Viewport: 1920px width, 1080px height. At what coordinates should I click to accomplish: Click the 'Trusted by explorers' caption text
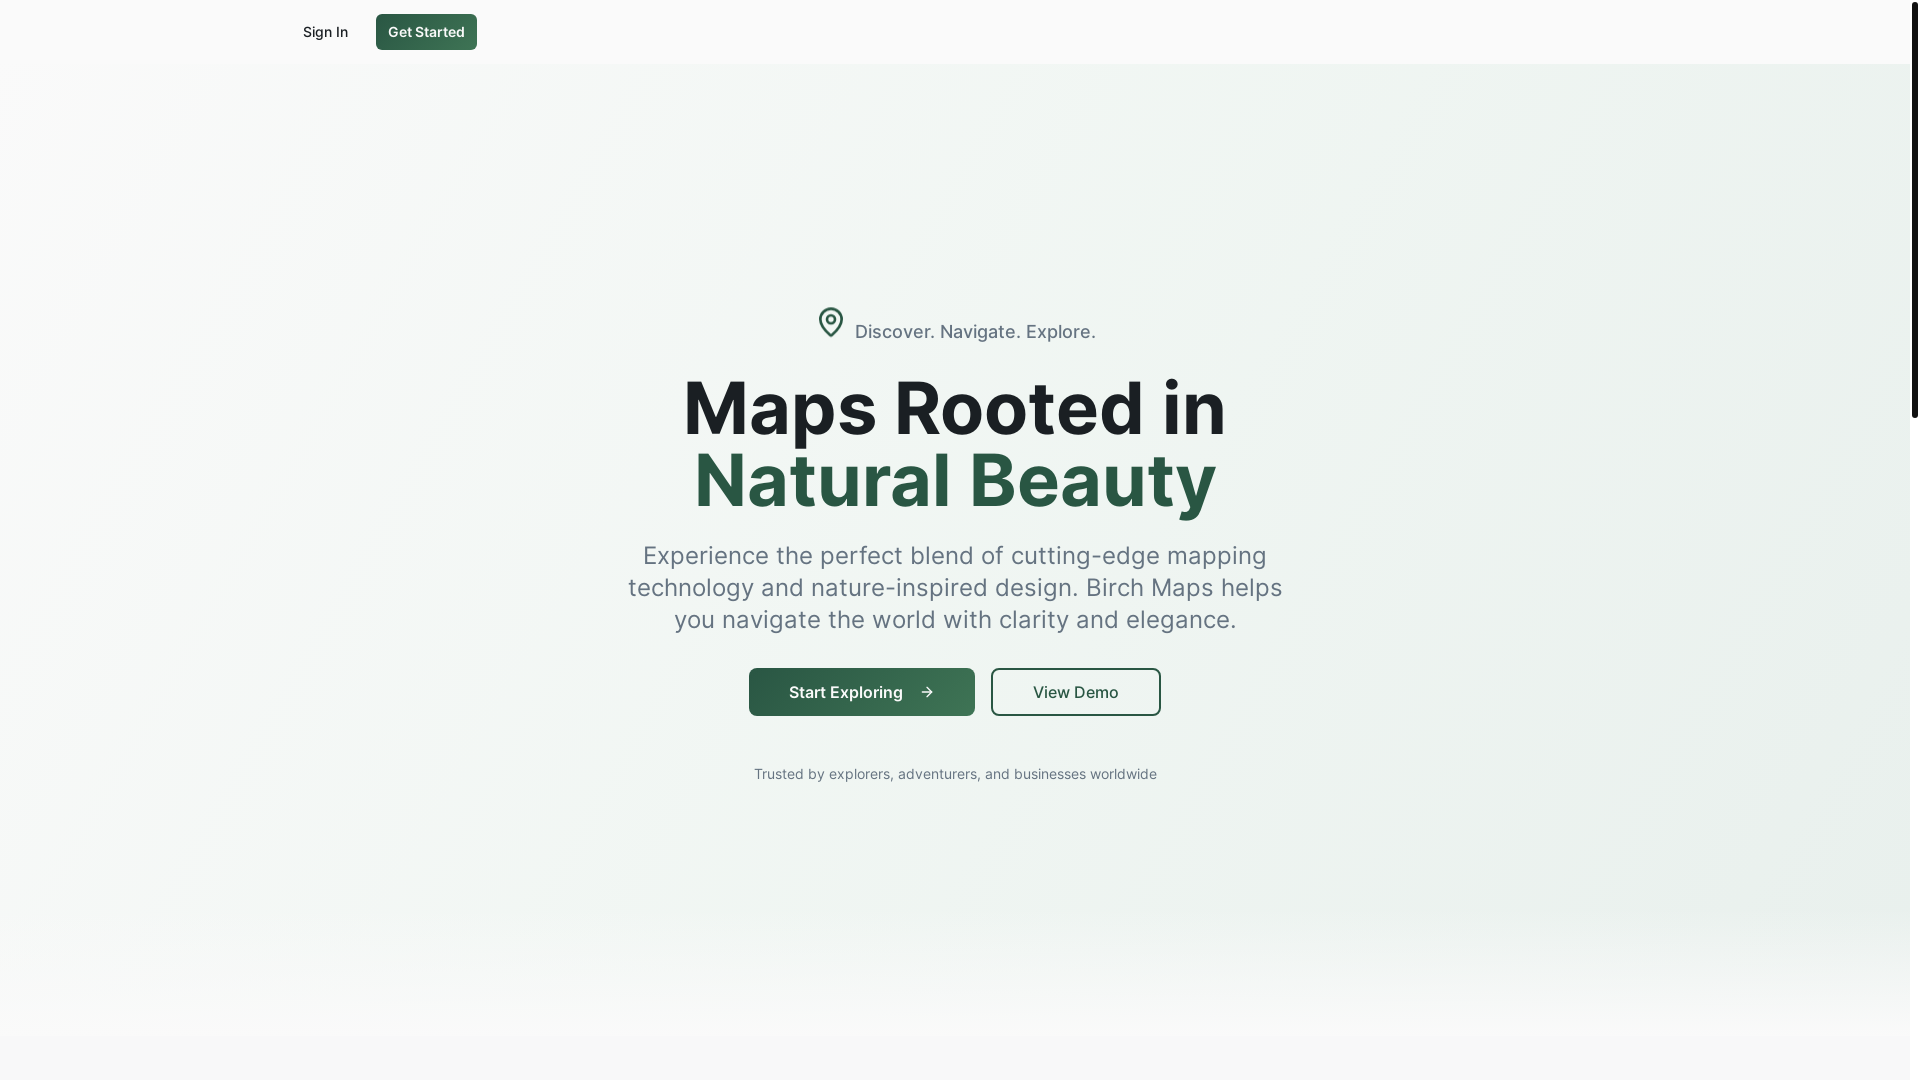pyautogui.click(x=955, y=774)
